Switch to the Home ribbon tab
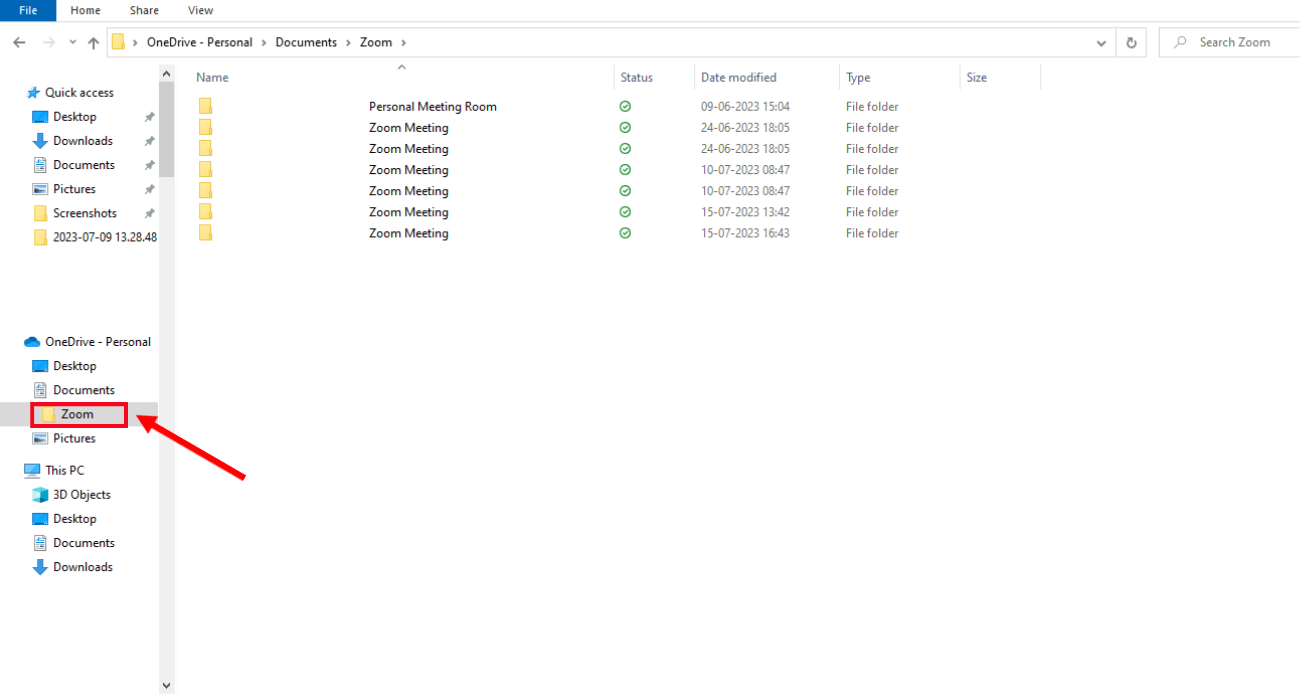The image size is (1300, 700). tap(85, 10)
